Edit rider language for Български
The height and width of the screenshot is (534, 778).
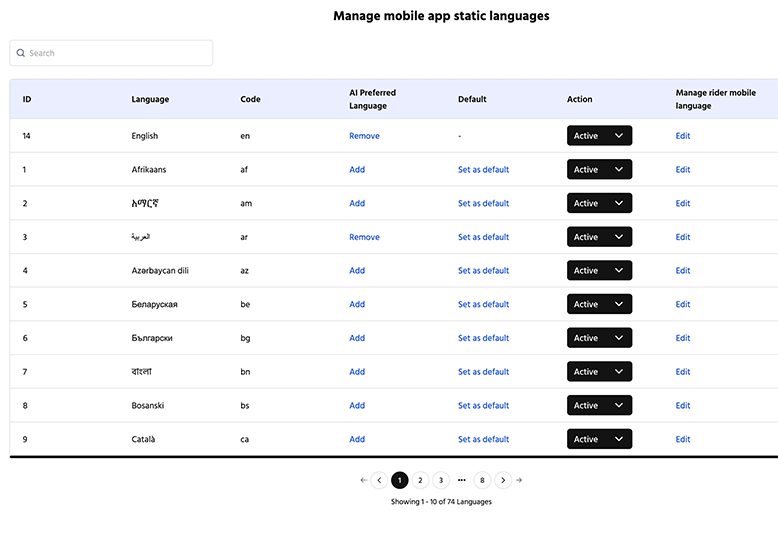683,338
